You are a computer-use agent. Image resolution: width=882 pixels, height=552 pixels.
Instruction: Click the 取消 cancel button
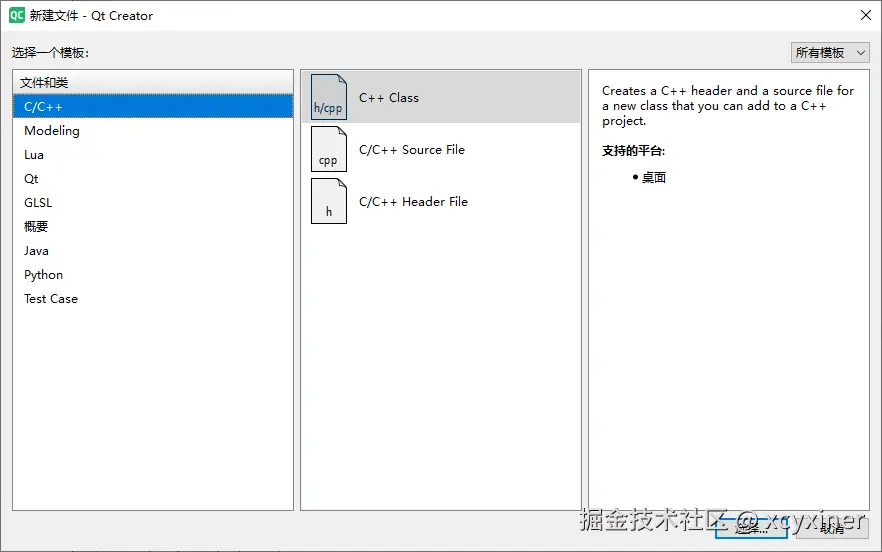click(832, 528)
